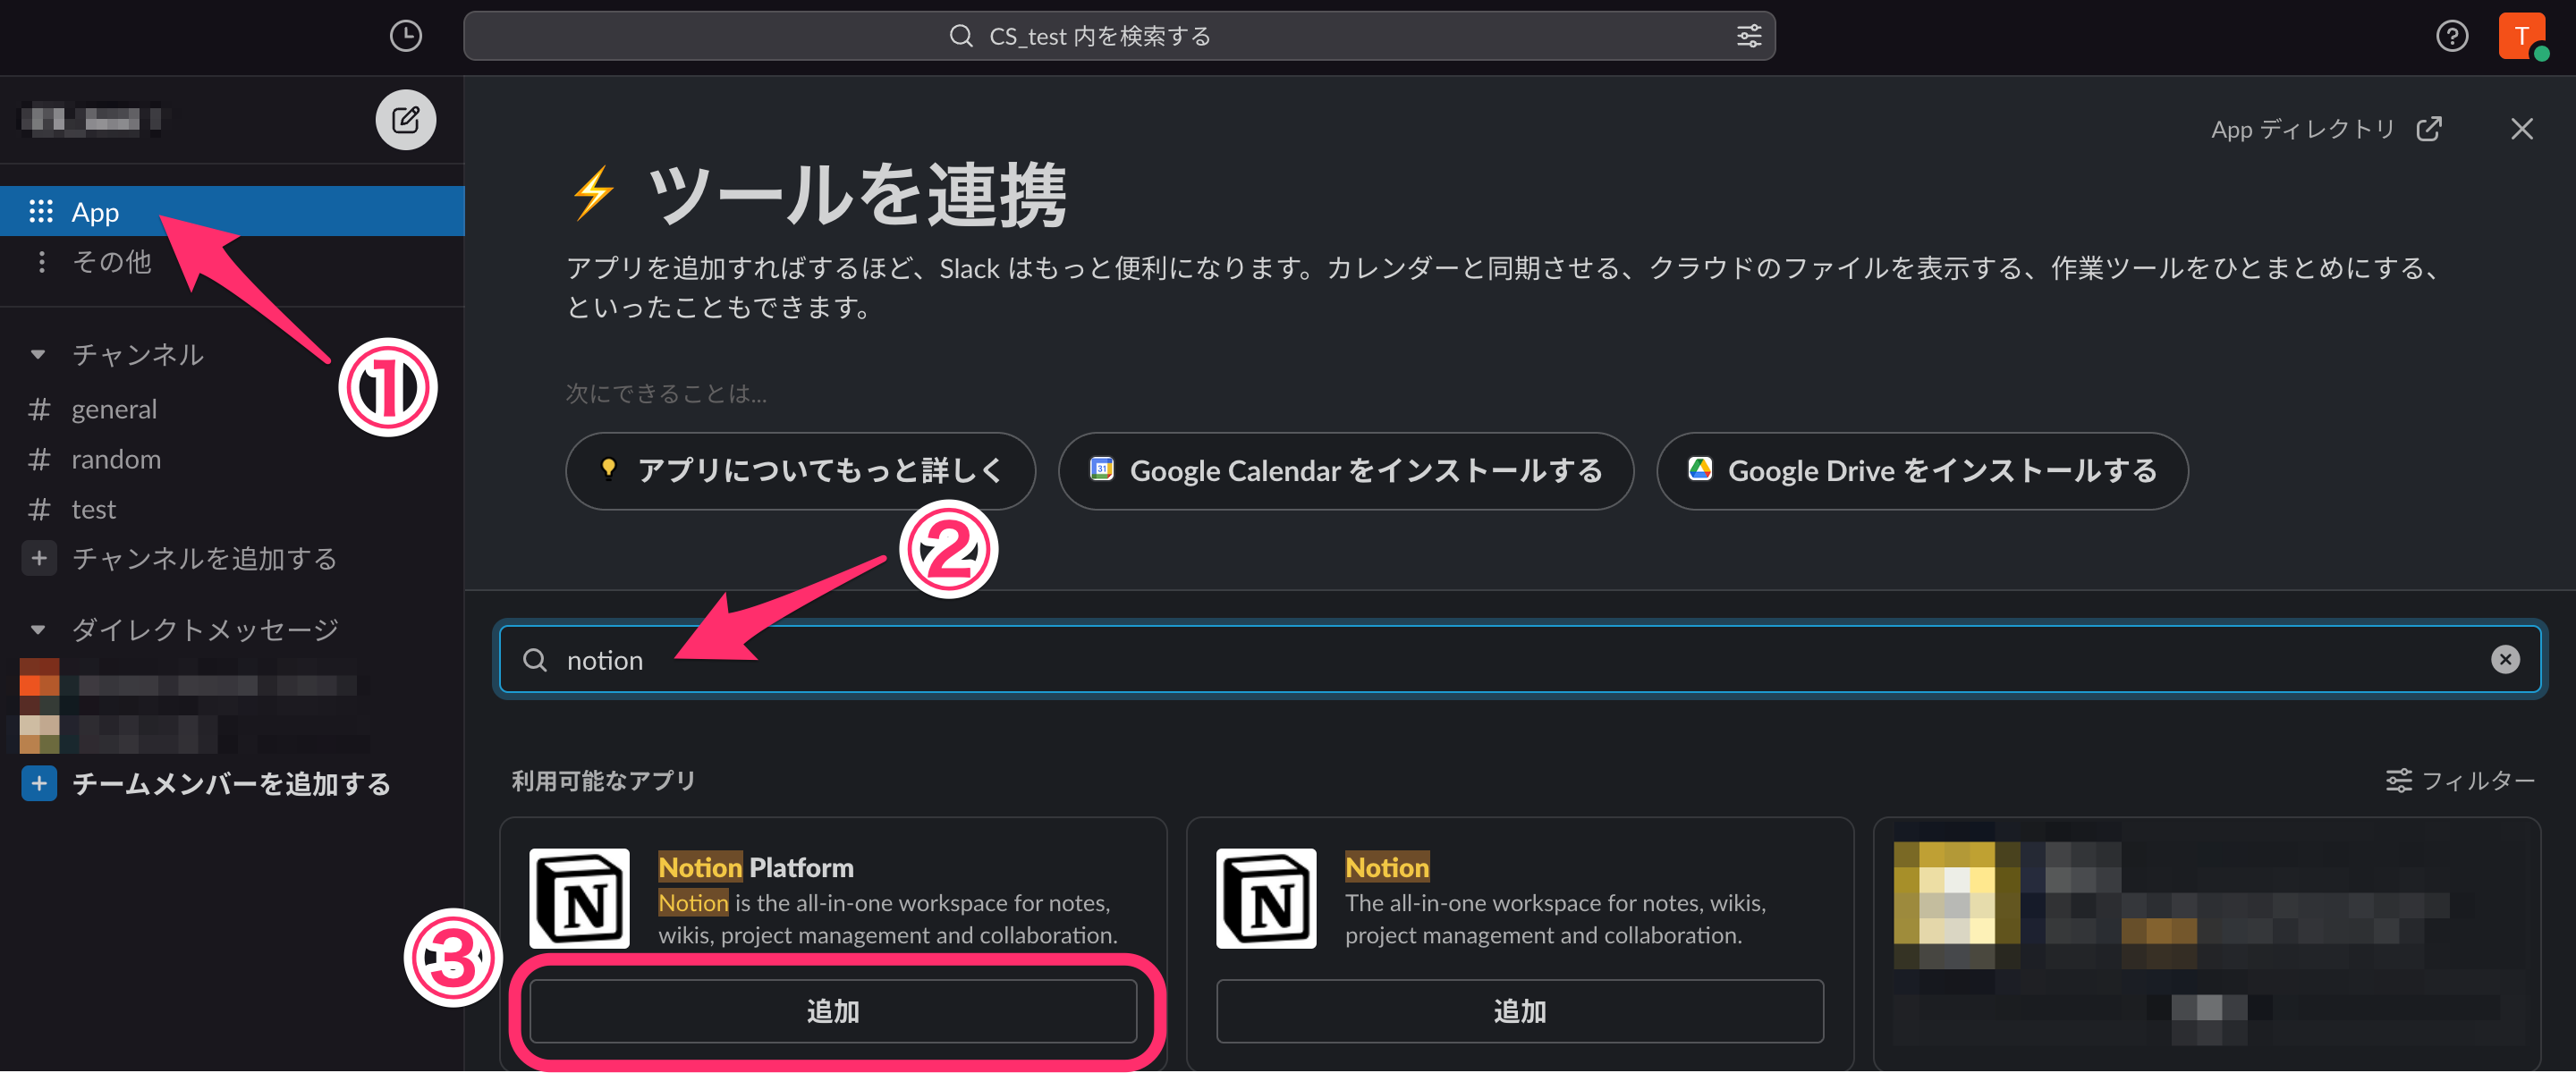This screenshot has width=2576, height=1073.
Task: Open the second direct message entry
Action: coord(190,734)
